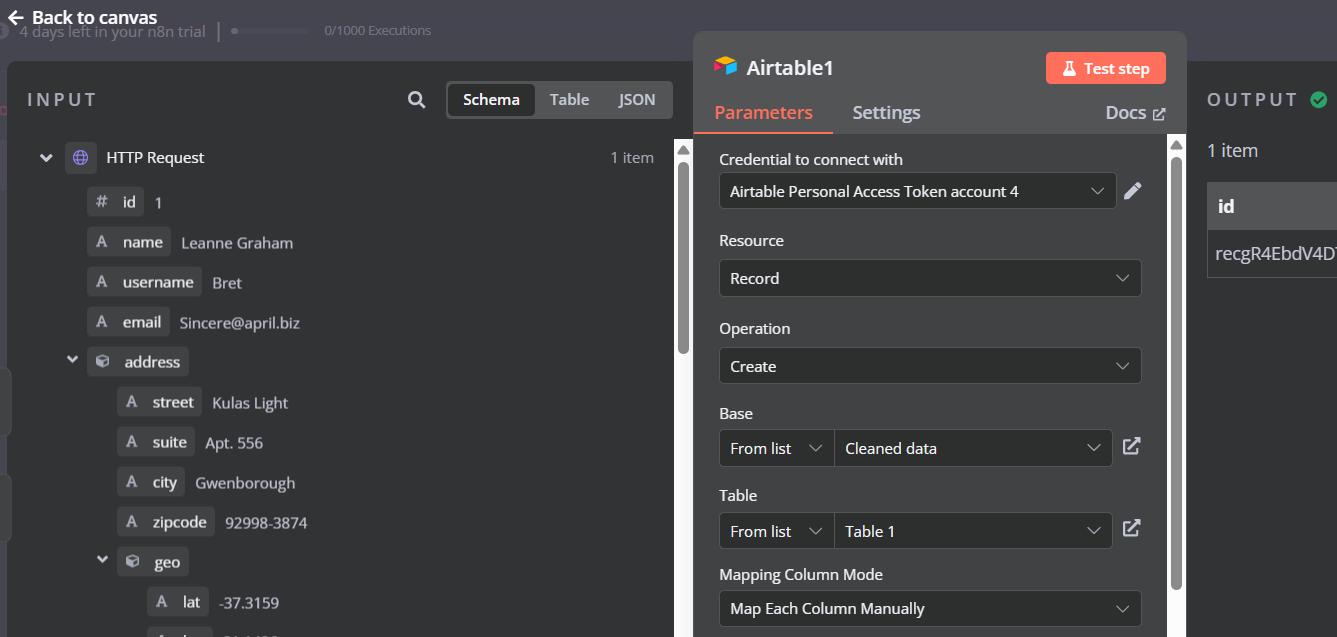Open Cleaned data base via external link icon

[1131, 448]
